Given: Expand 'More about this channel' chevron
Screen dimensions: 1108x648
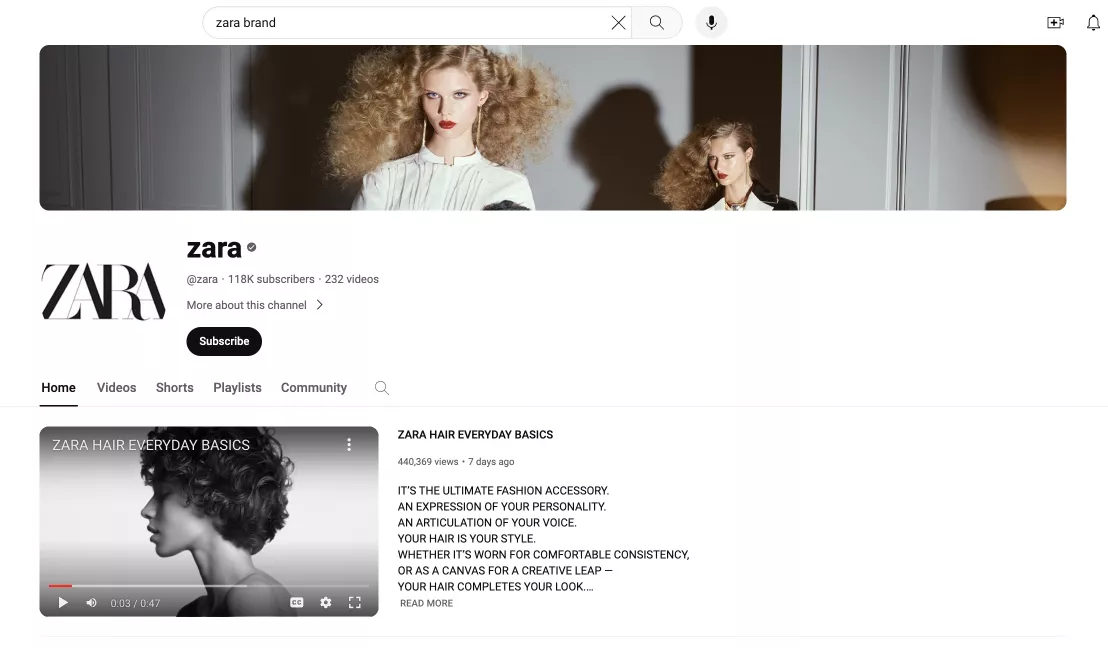Looking at the screenshot, I should pos(319,305).
